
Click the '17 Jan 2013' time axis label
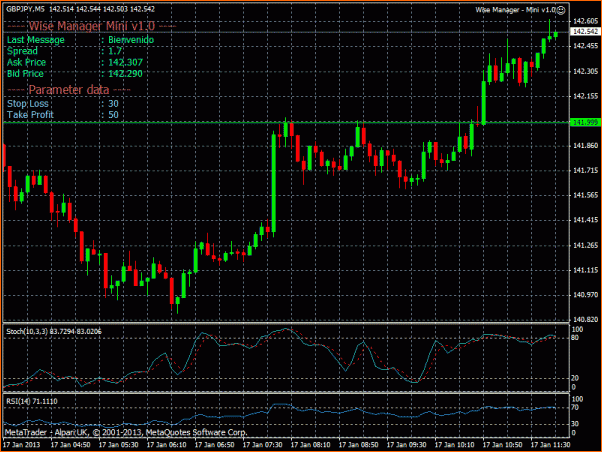pos(22,445)
